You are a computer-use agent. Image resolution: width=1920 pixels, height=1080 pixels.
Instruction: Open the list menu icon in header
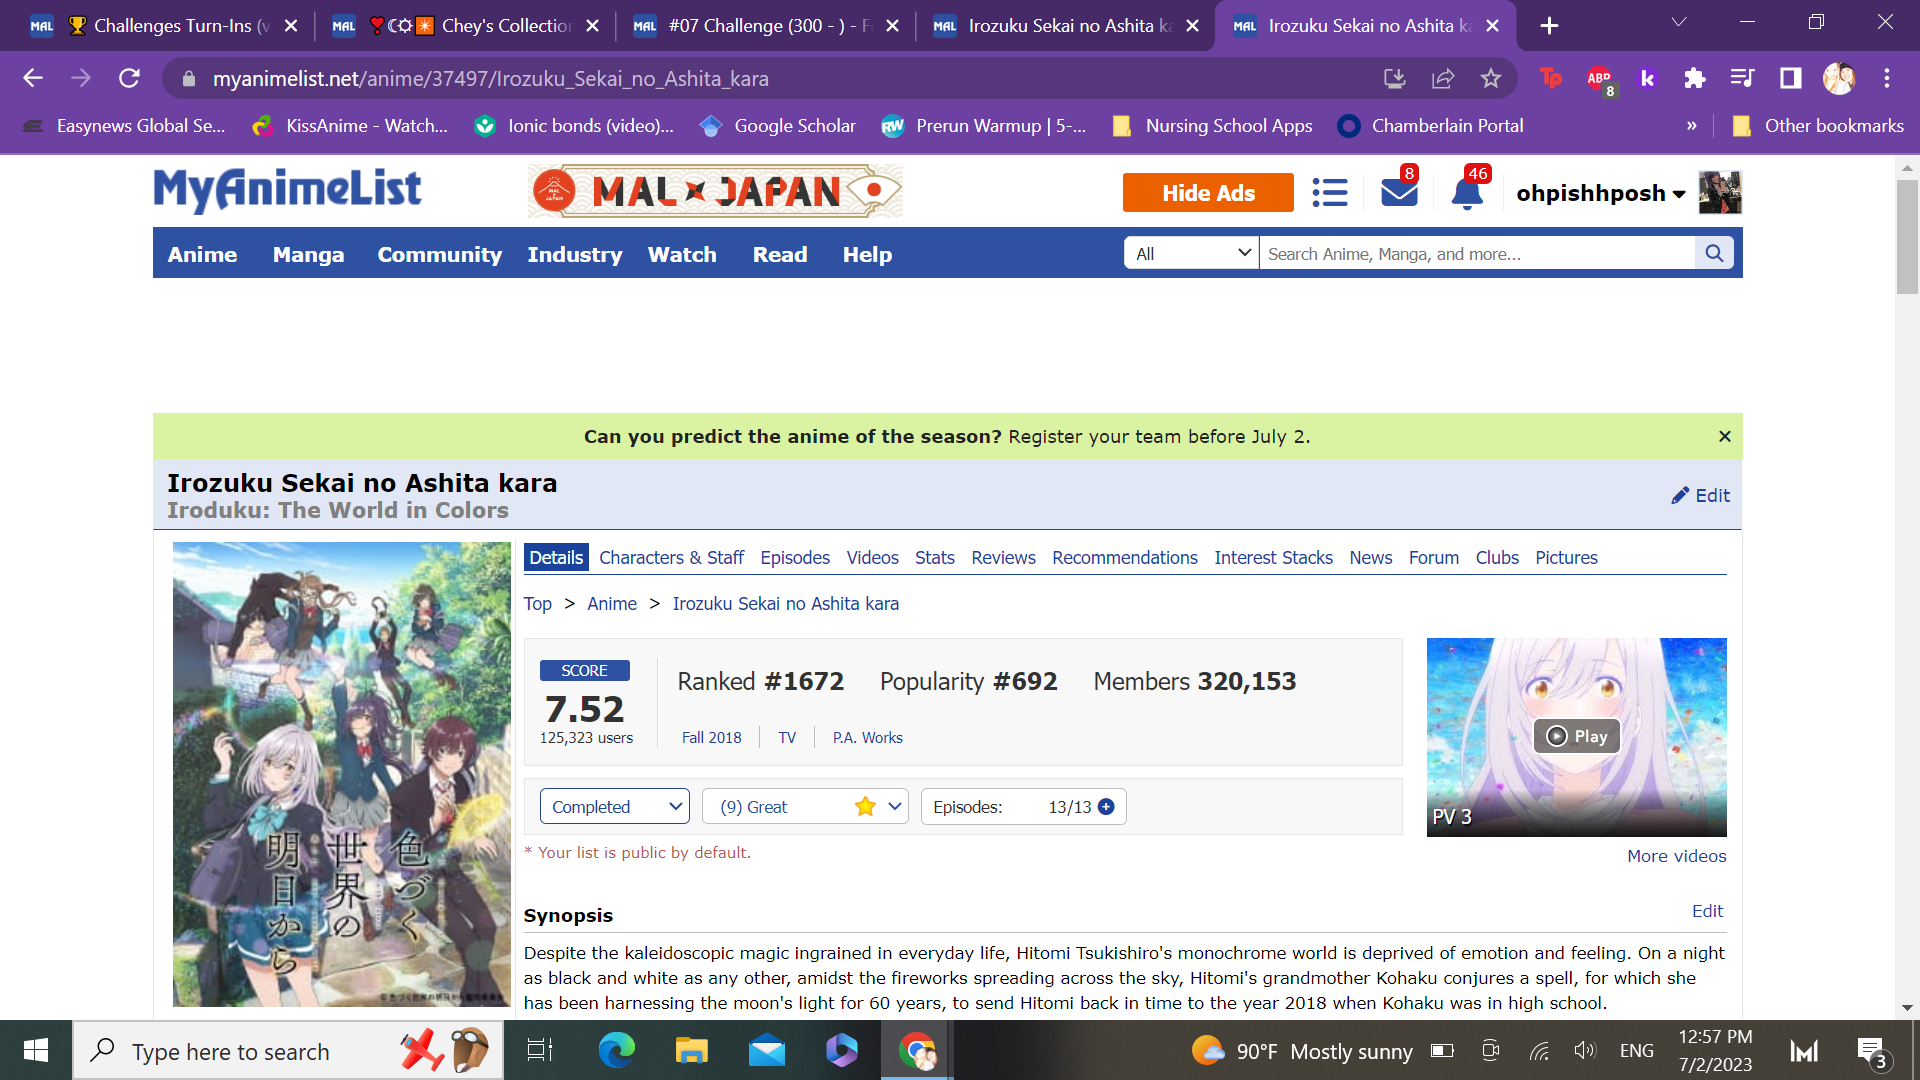point(1330,192)
